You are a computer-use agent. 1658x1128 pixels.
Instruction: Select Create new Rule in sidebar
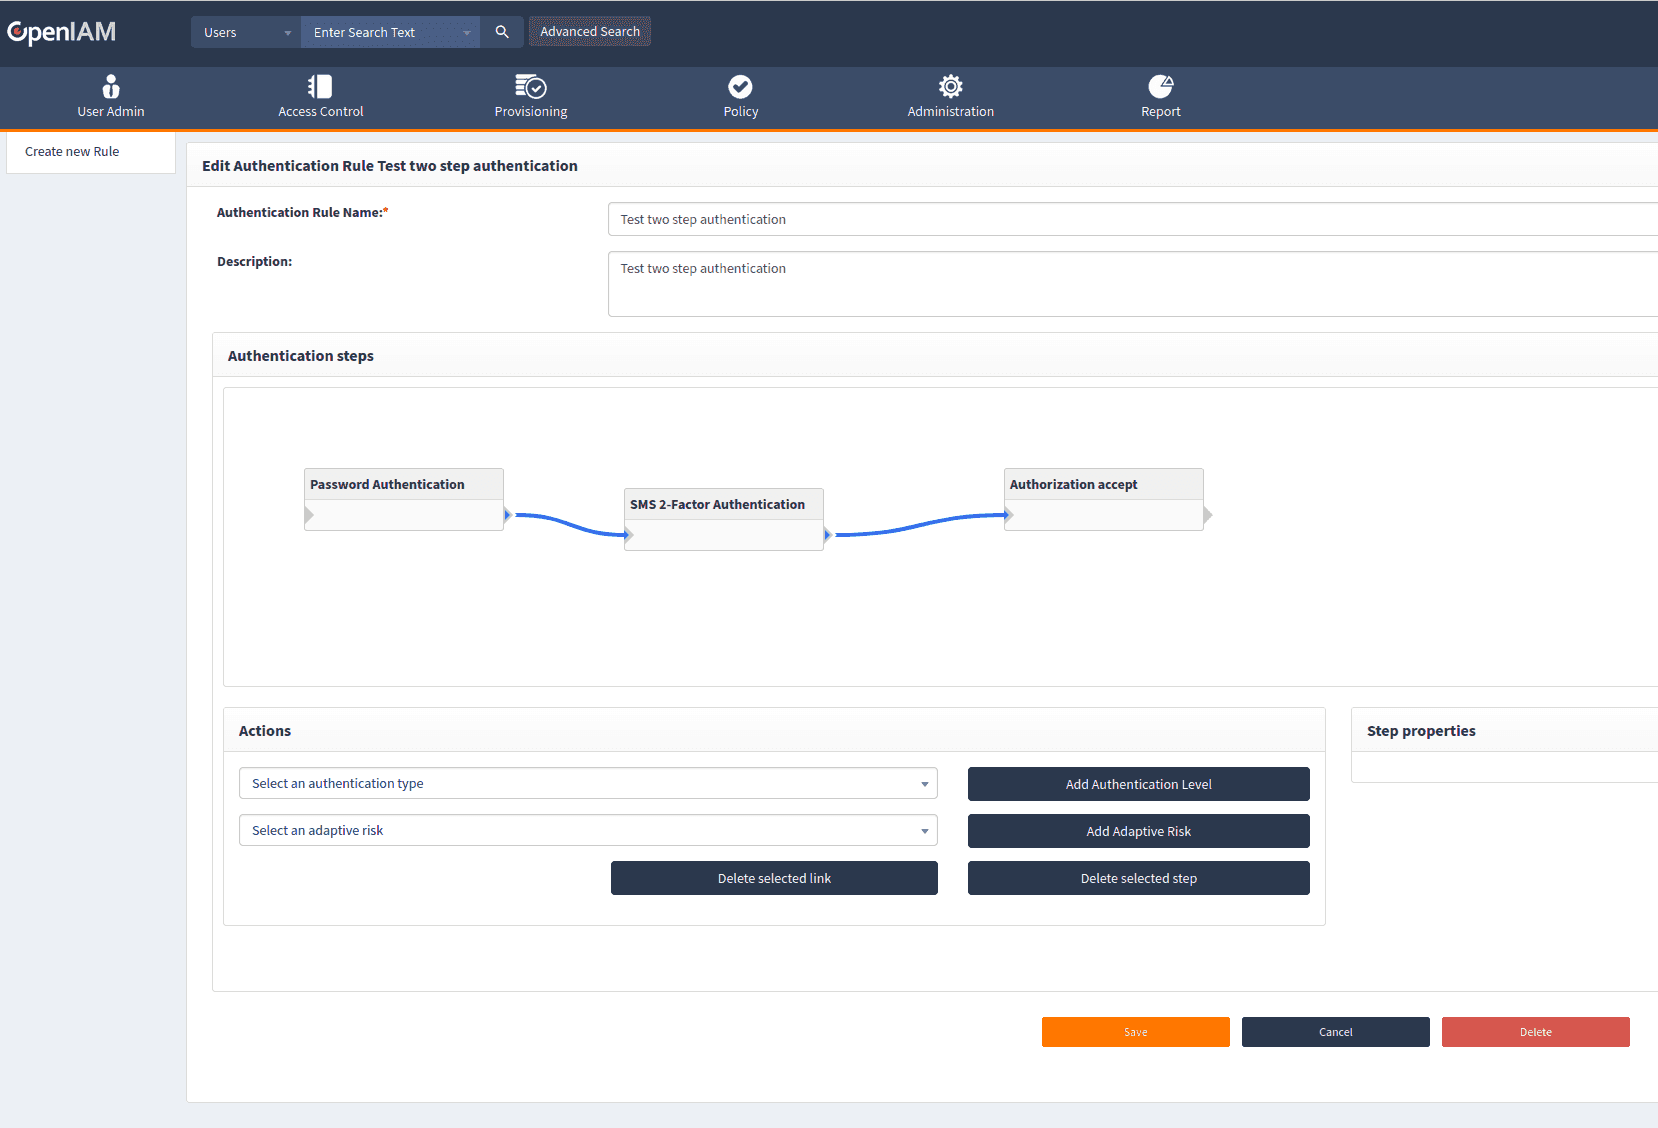click(x=72, y=152)
